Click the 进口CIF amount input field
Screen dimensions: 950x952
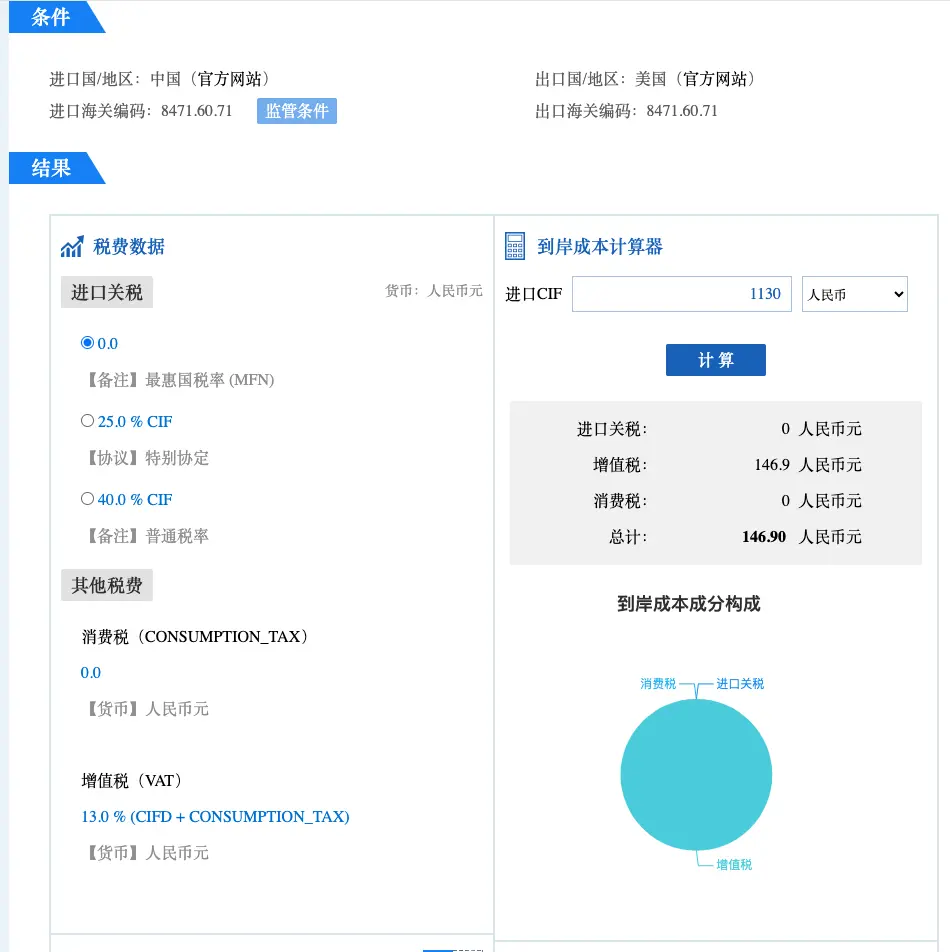click(681, 294)
